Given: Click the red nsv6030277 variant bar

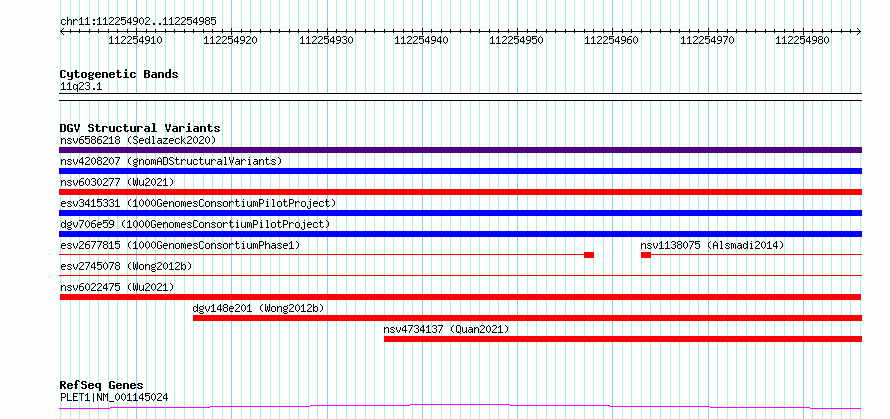Looking at the screenshot, I should 460,192.
